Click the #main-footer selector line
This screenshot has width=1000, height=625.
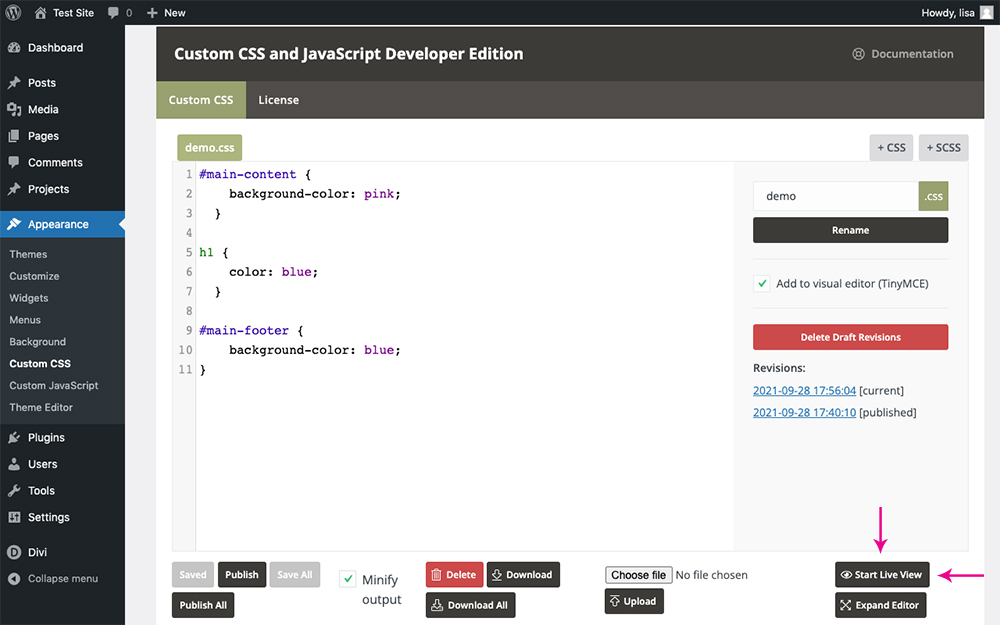(x=251, y=330)
